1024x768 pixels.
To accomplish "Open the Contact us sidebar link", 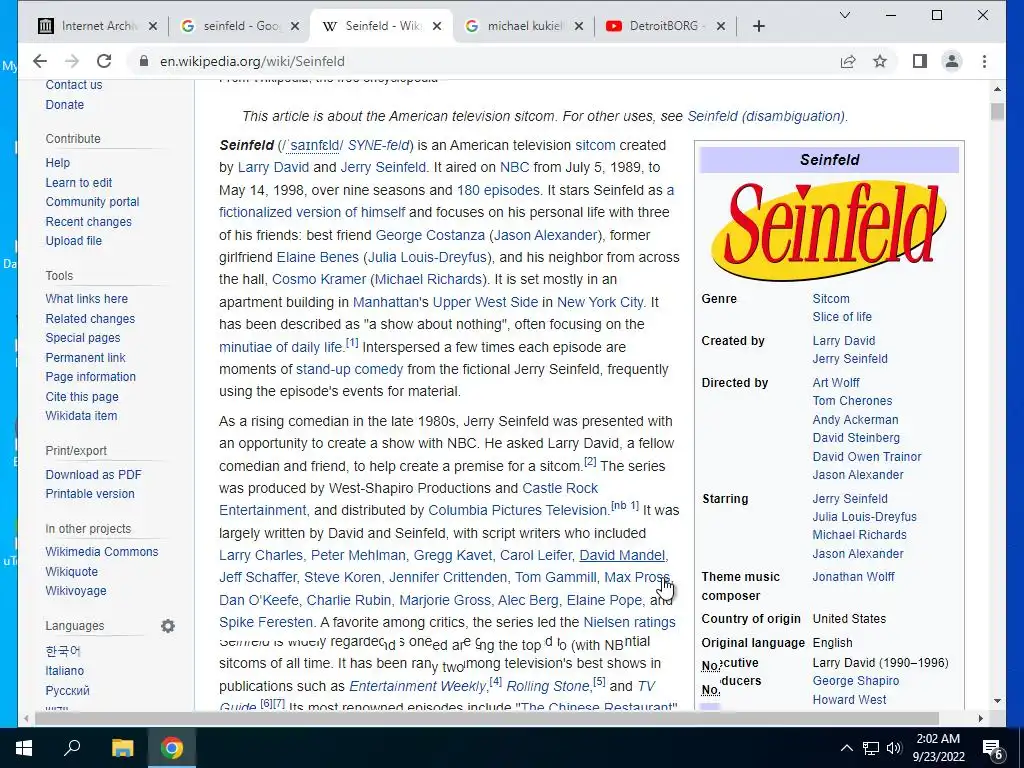I will 74,85.
